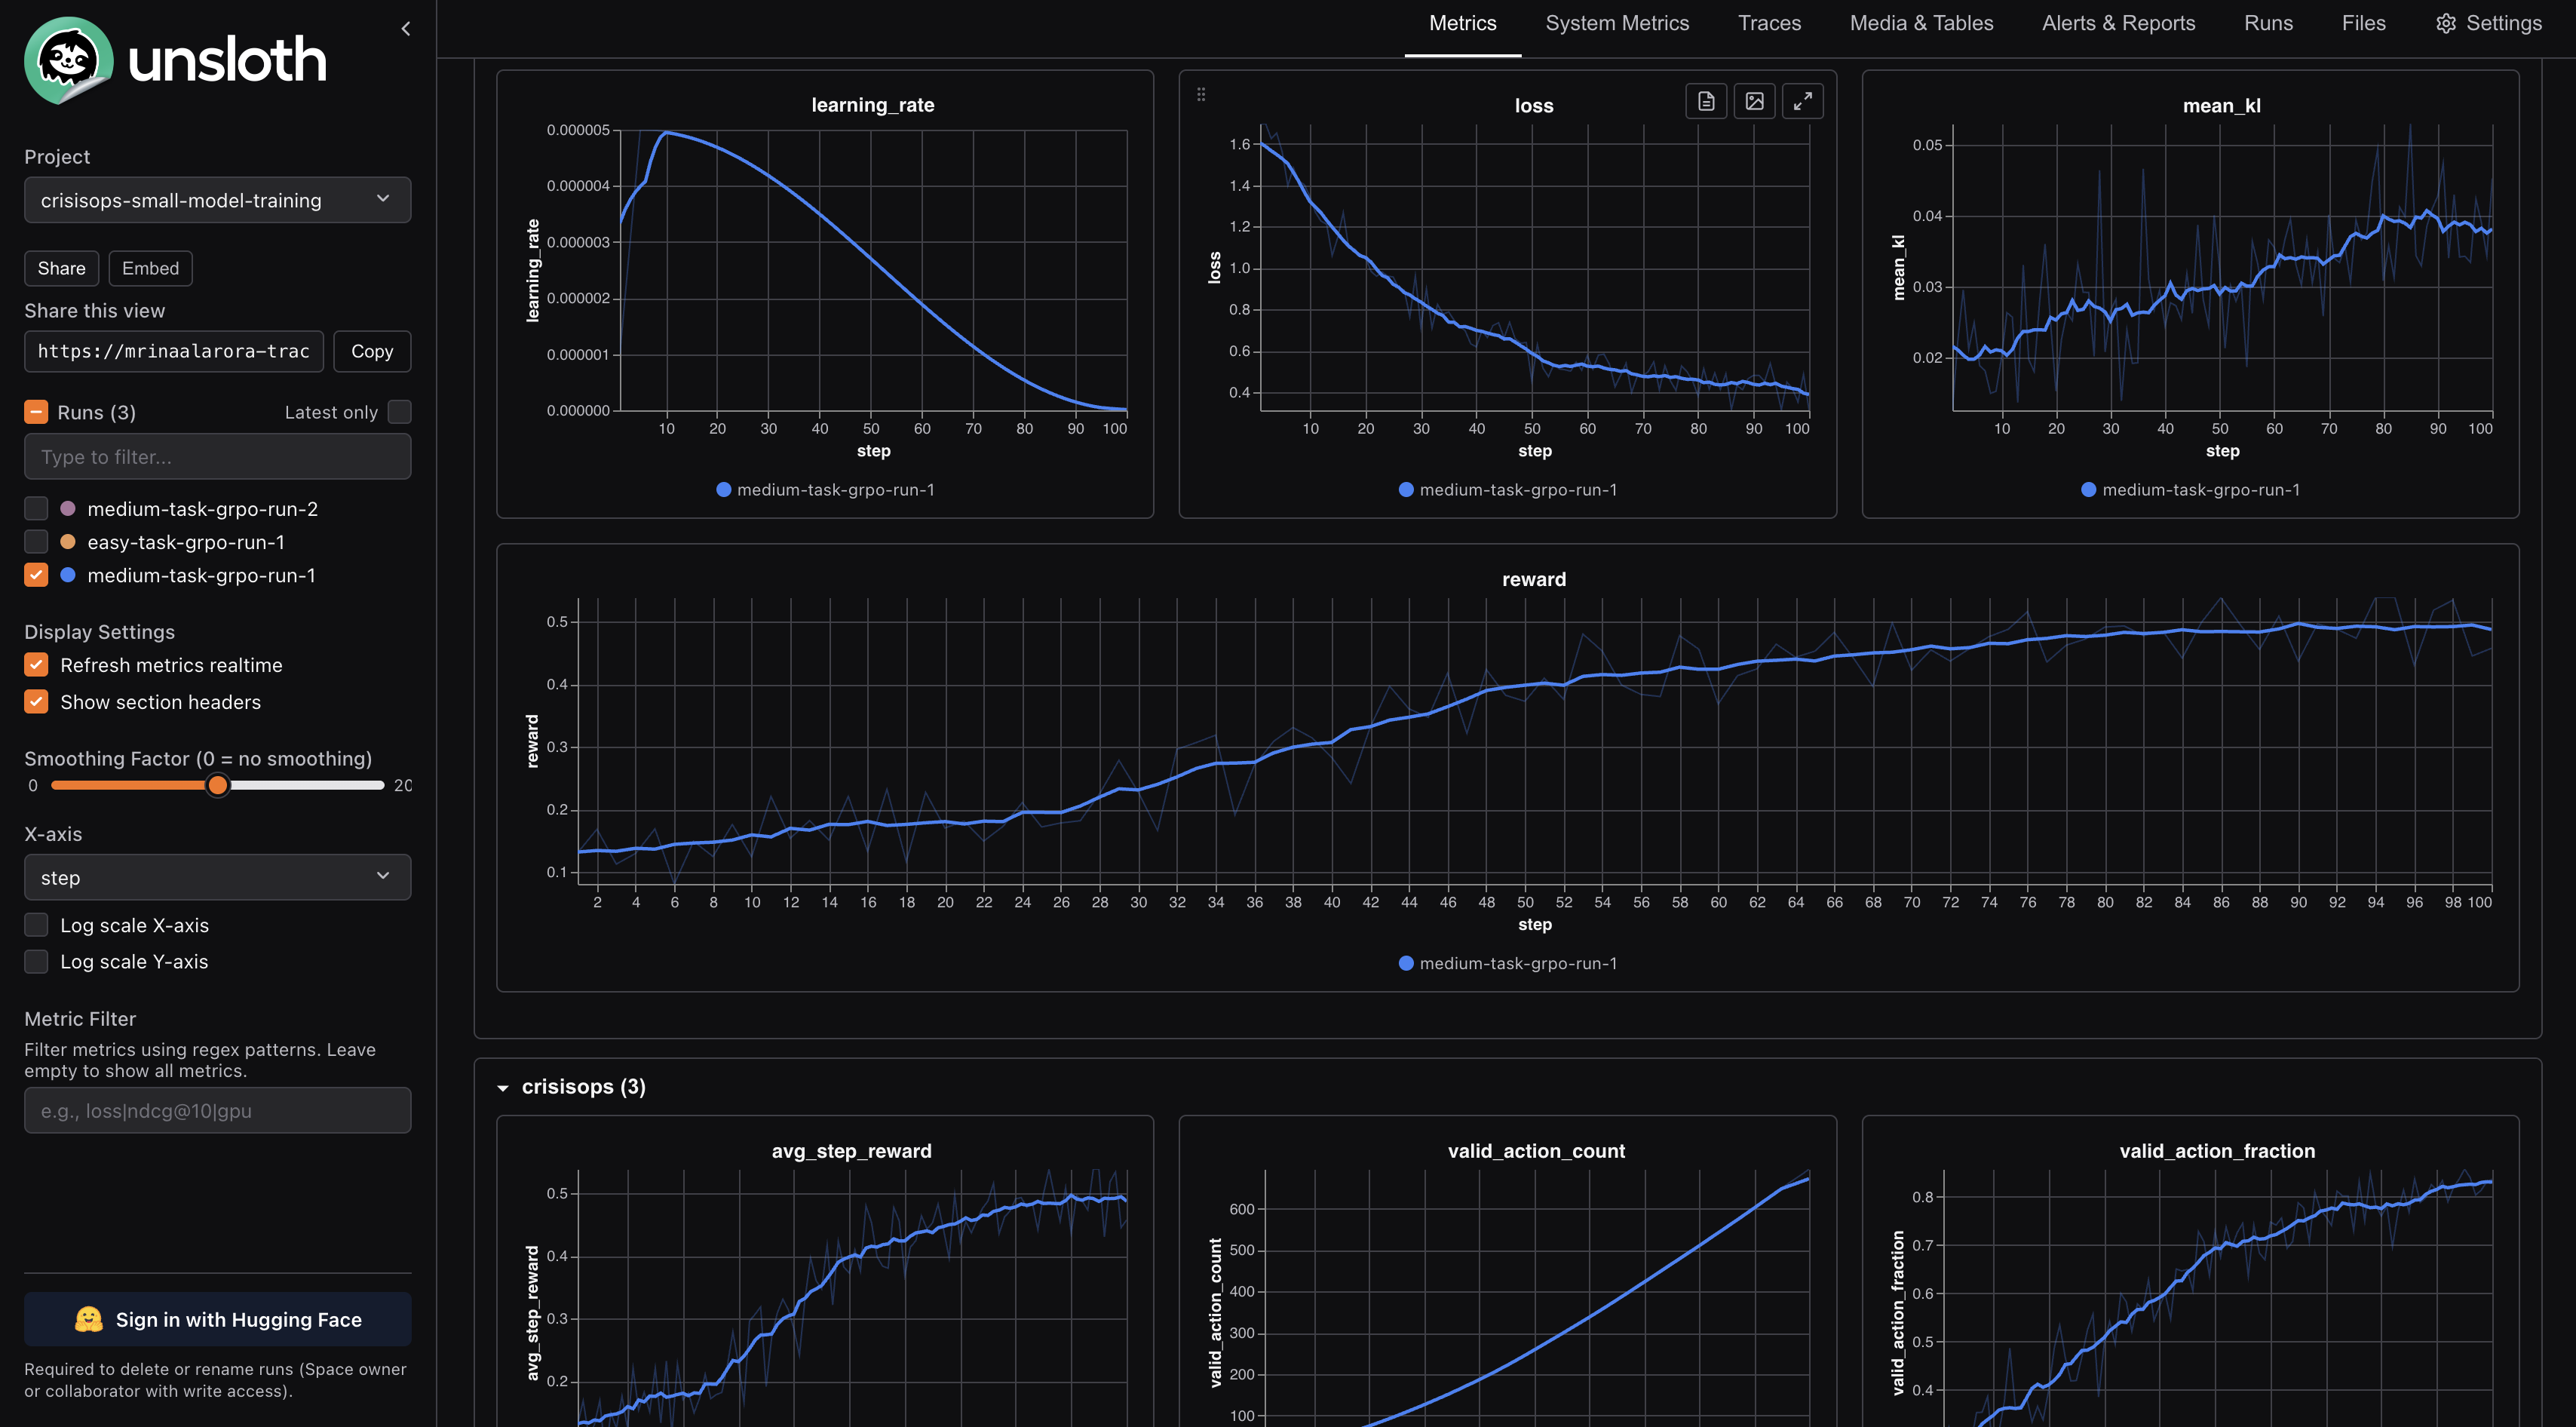Screen dimensions: 2576x1427
Task: Disable Show section headers
Action: pos(36,702)
